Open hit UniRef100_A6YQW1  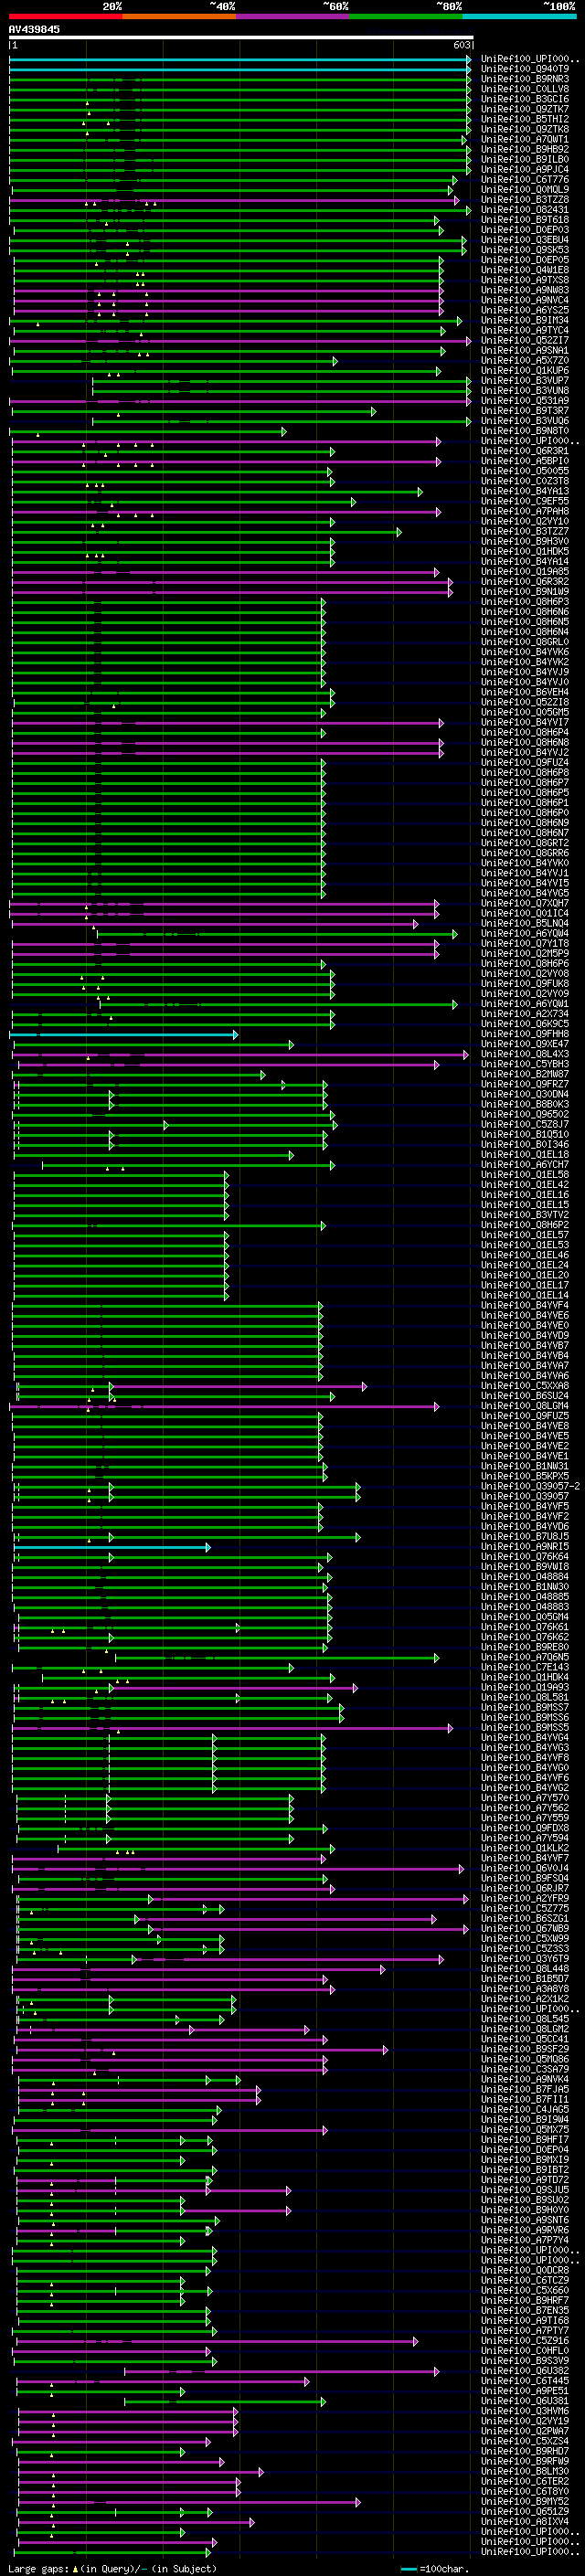[x=525, y=1003]
